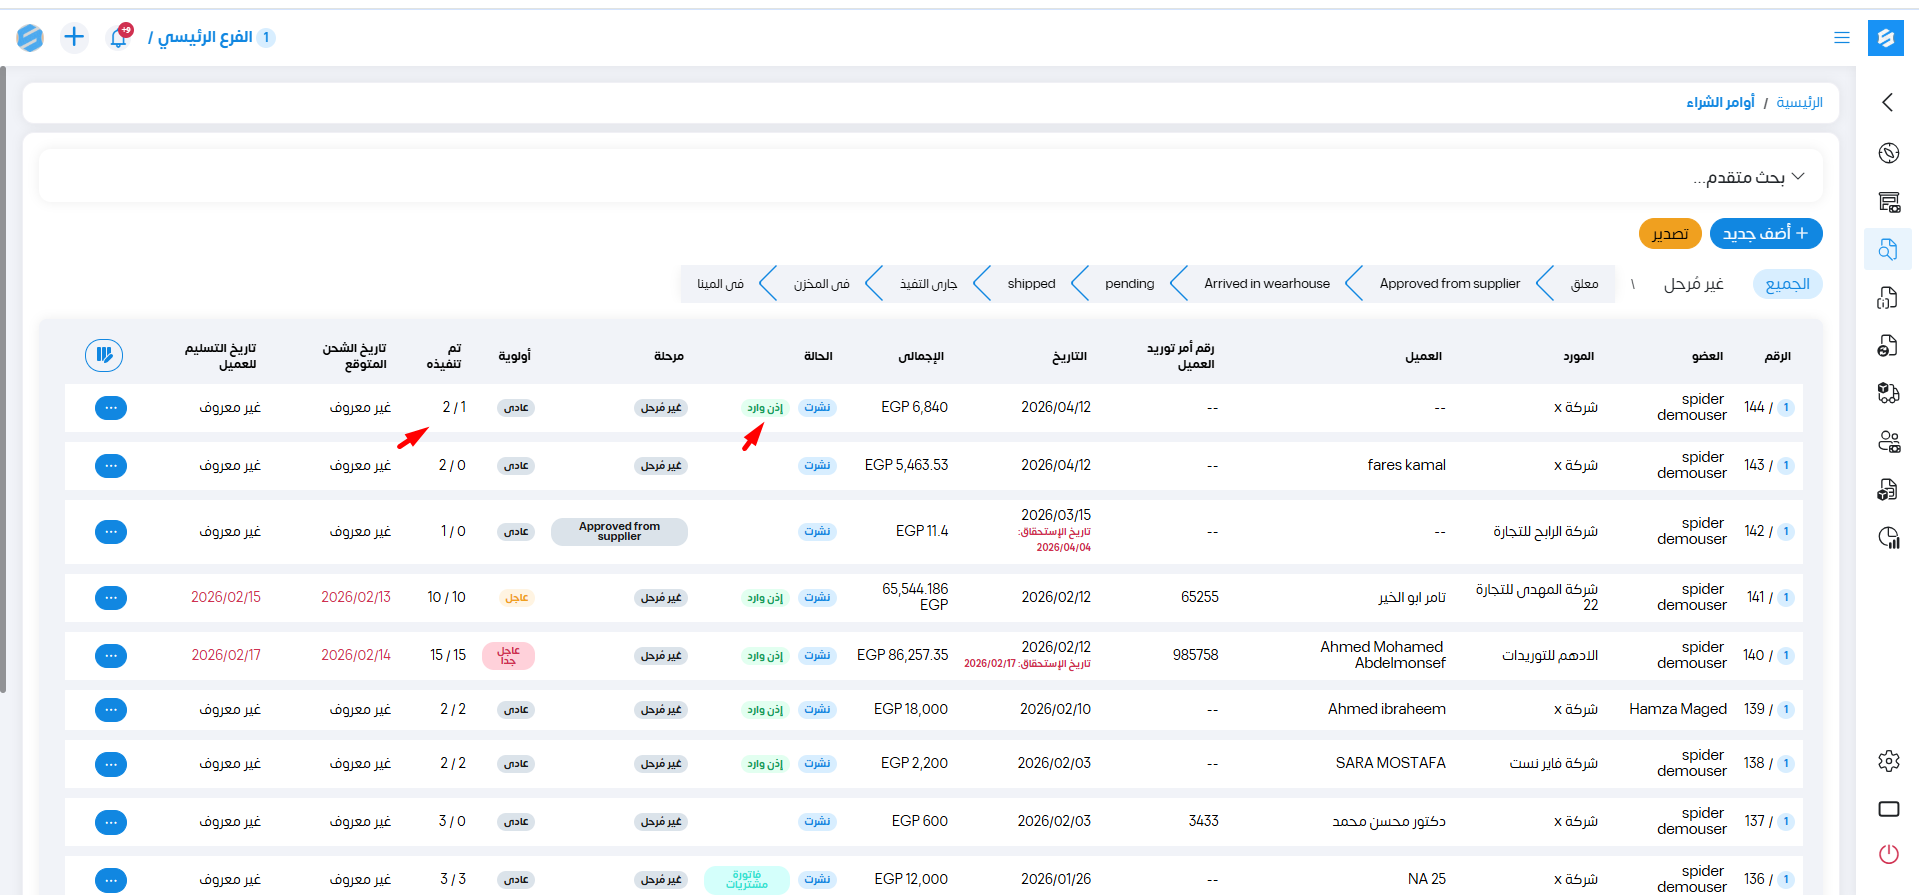This screenshot has width=1919, height=895.
Task: Open the hamburger menu icon
Action: 1841,38
